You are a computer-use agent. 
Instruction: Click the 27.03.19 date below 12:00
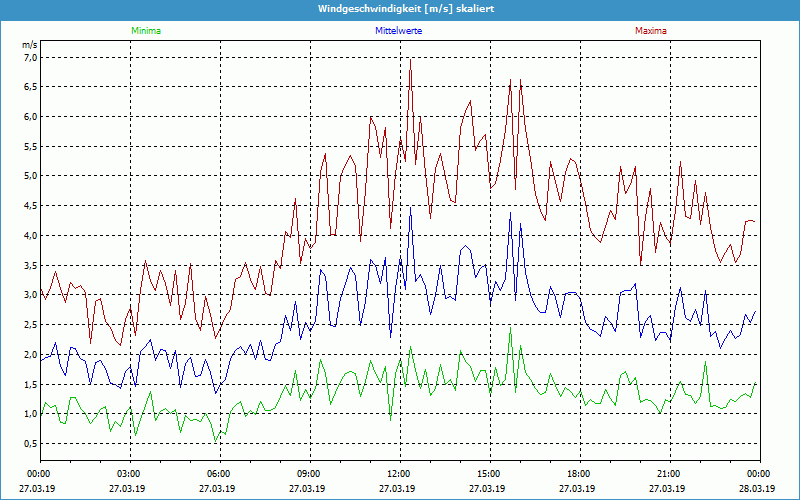click(x=399, y=489)
